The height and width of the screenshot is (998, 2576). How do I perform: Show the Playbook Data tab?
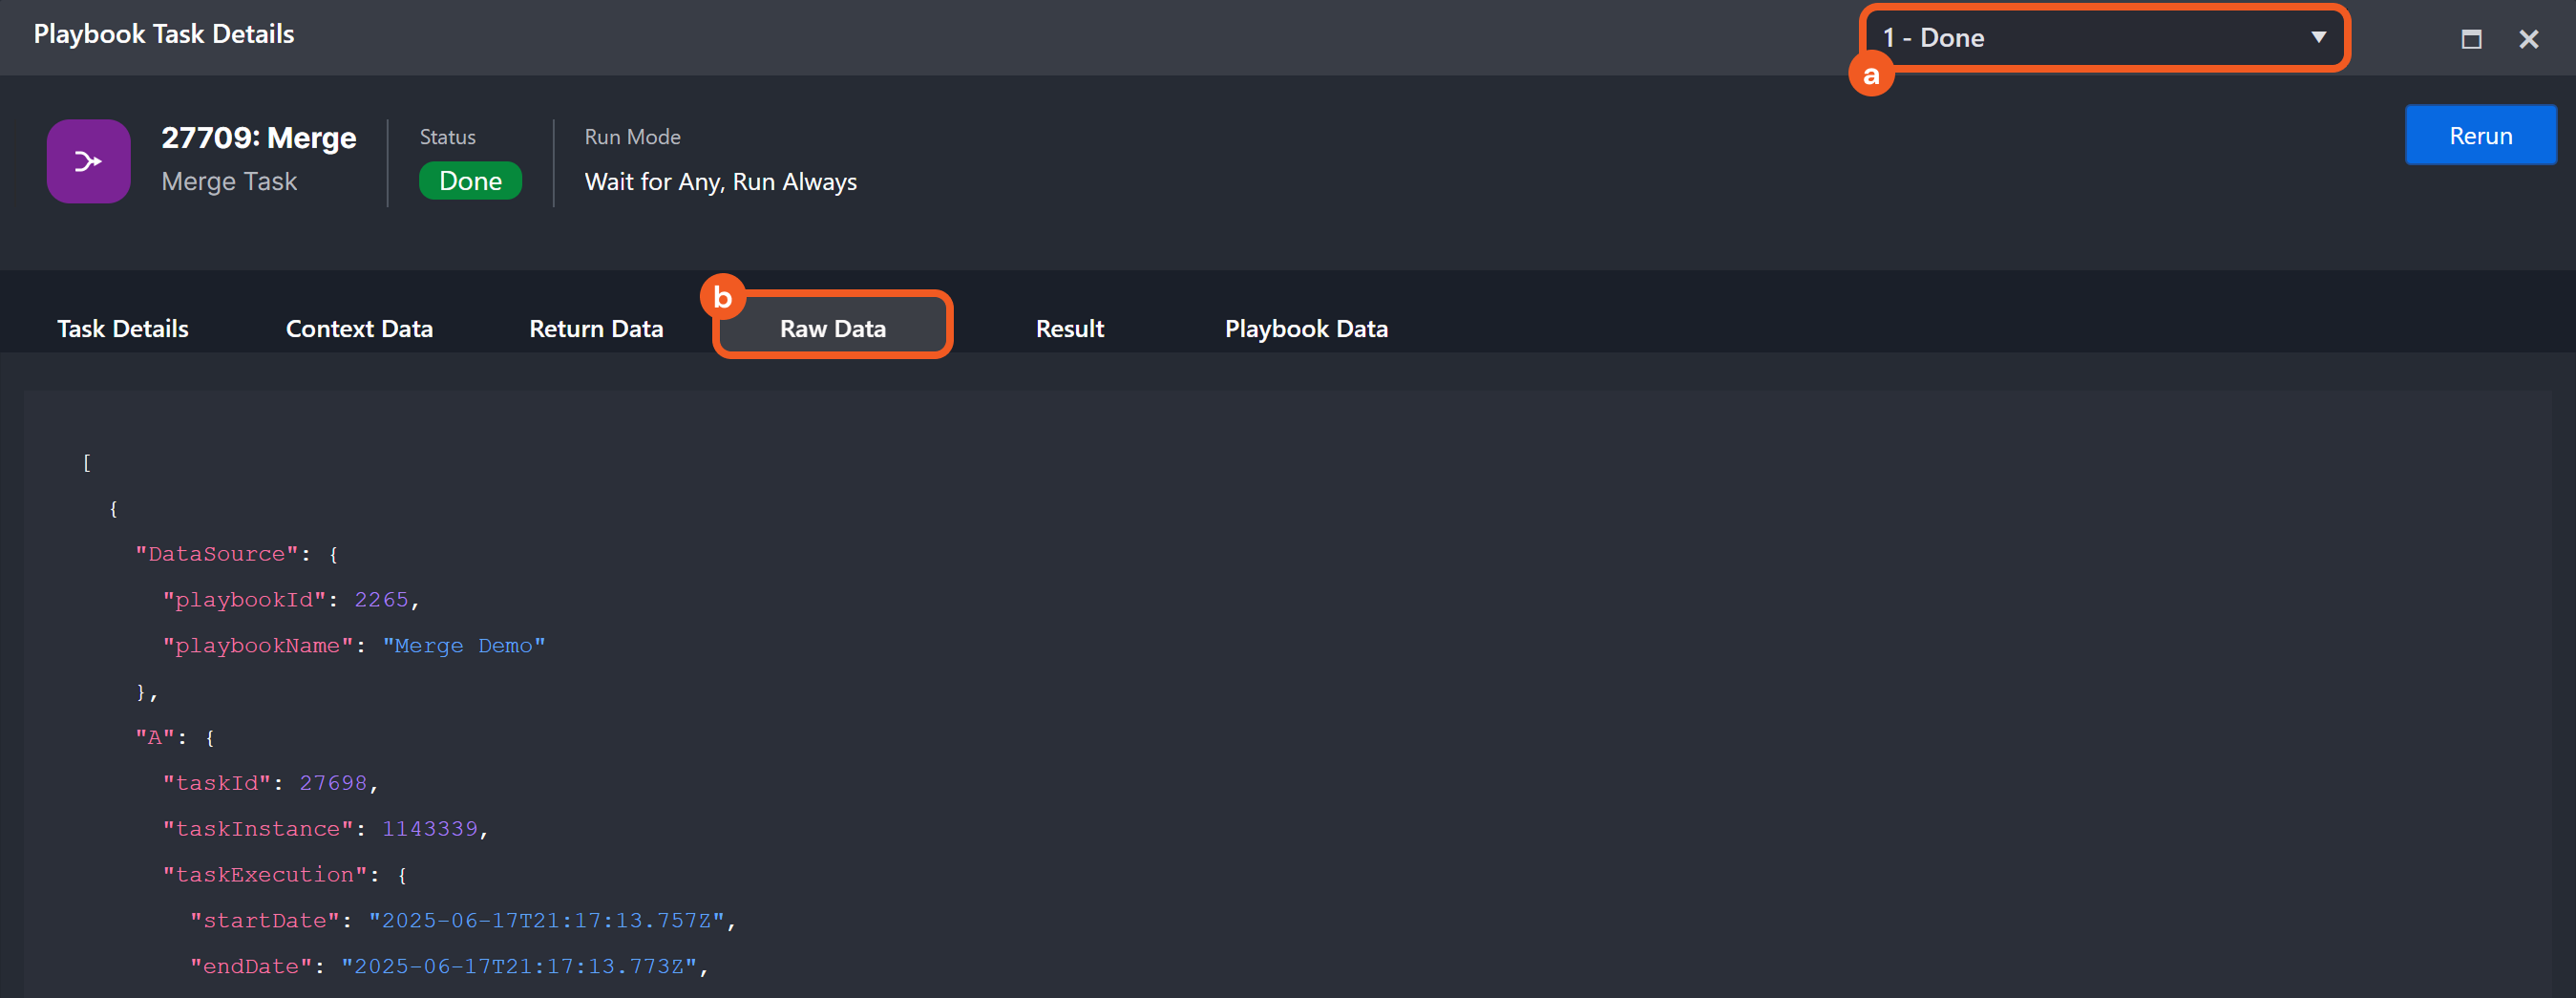pyautogui.click(x=1305, y=329)
